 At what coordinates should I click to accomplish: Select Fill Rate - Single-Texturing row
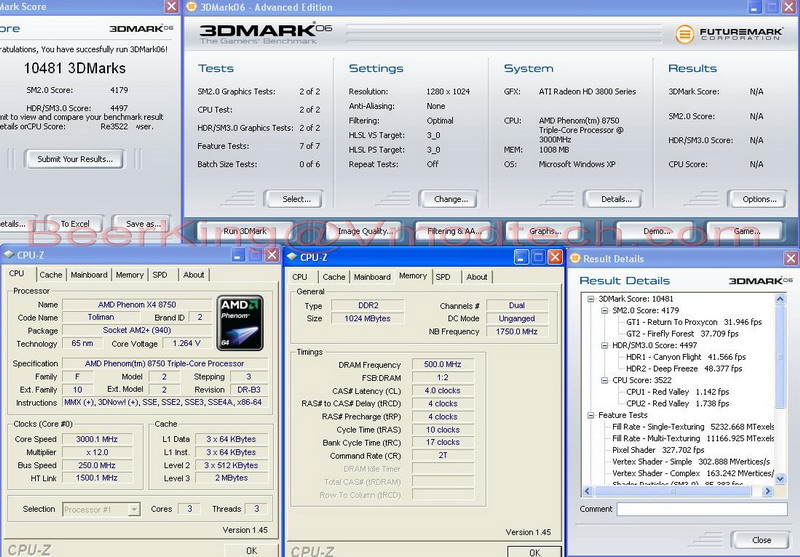tap(693, 427)
